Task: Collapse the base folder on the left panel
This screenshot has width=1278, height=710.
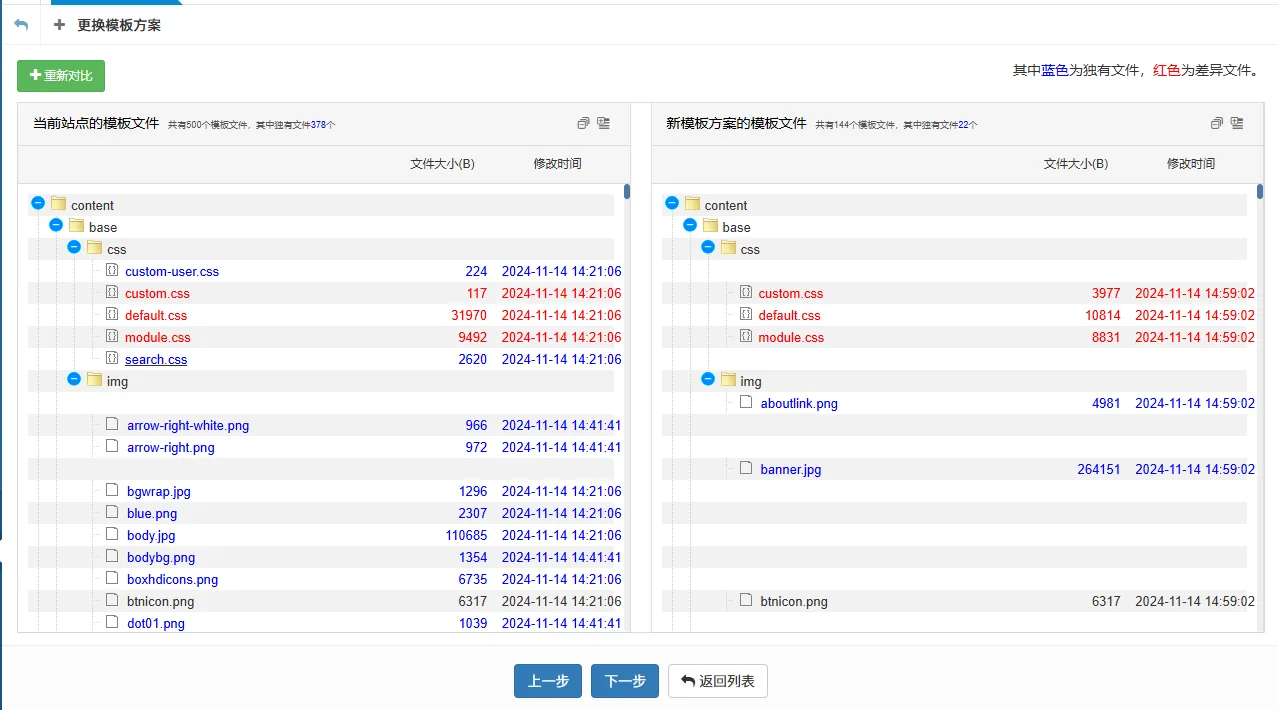Action: tap(55, 225)
